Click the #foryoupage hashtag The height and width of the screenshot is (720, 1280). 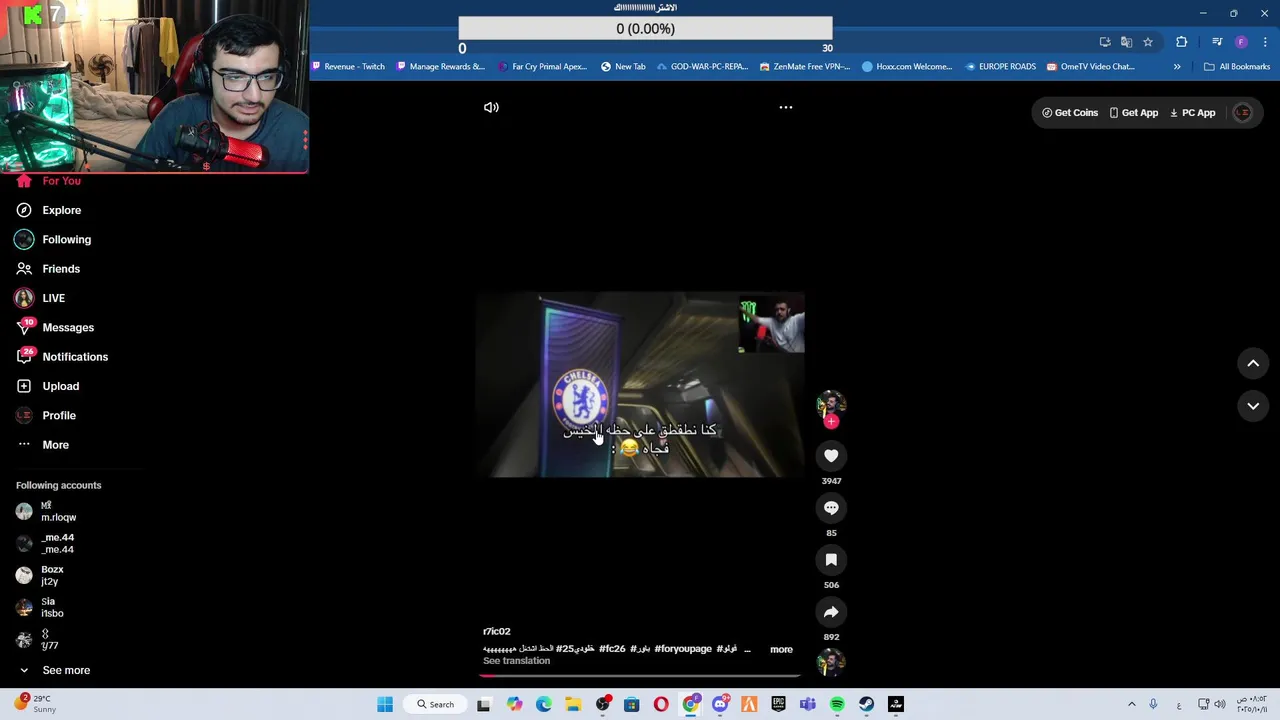[683, 649]
